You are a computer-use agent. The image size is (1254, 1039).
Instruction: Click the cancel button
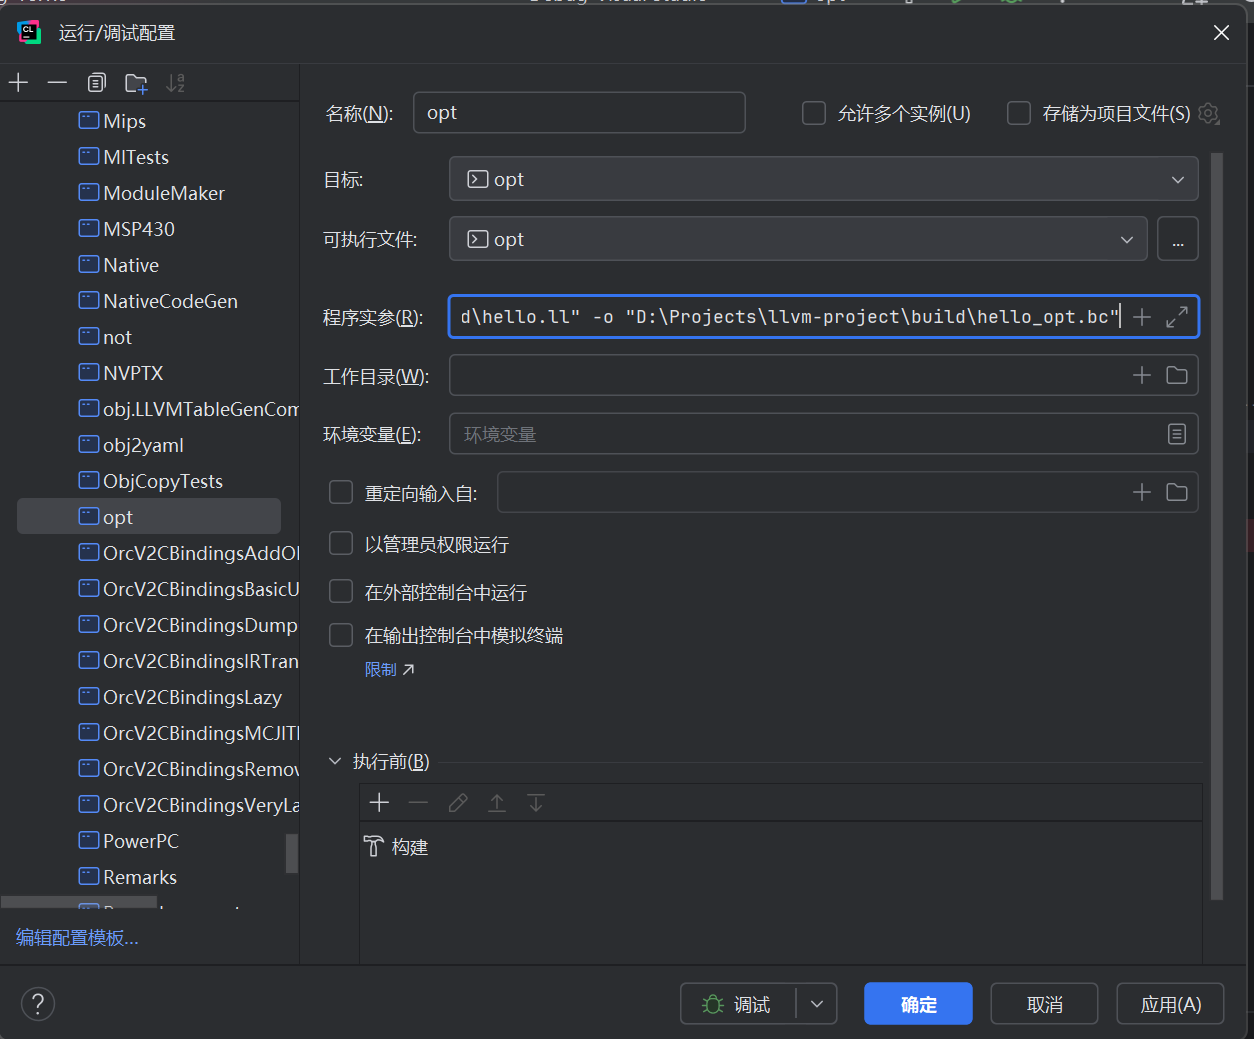[1044, 1004]
